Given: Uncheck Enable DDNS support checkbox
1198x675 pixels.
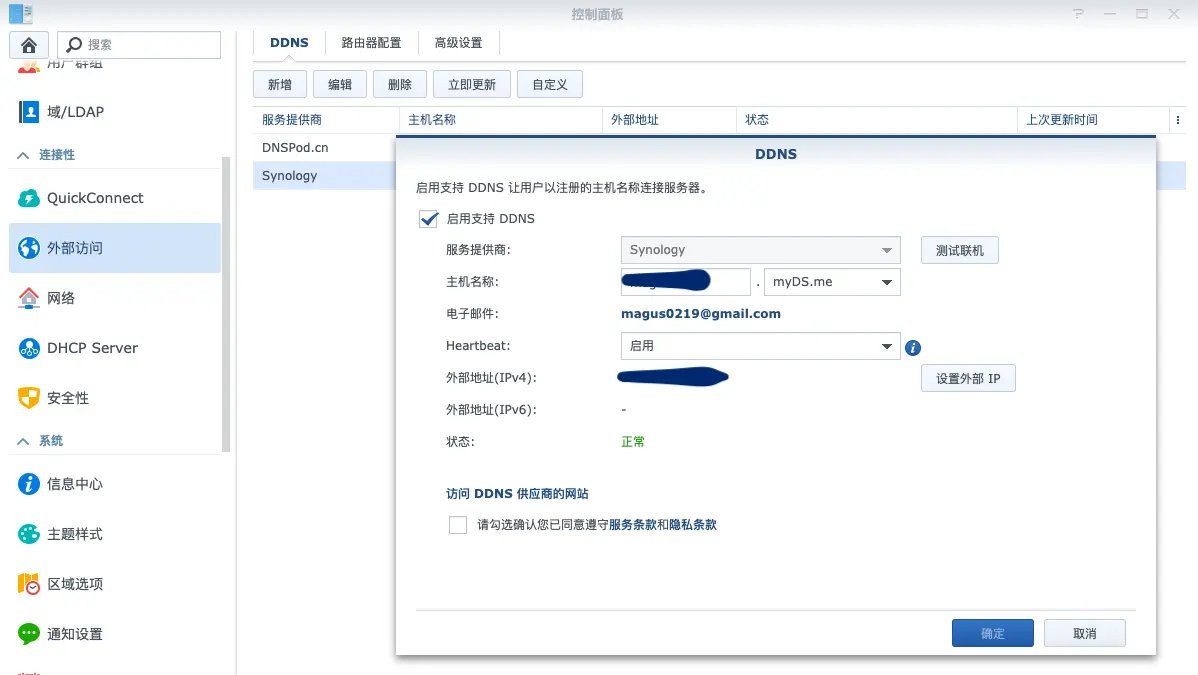Looking at the screenshot, I should [x=429, y=219].
